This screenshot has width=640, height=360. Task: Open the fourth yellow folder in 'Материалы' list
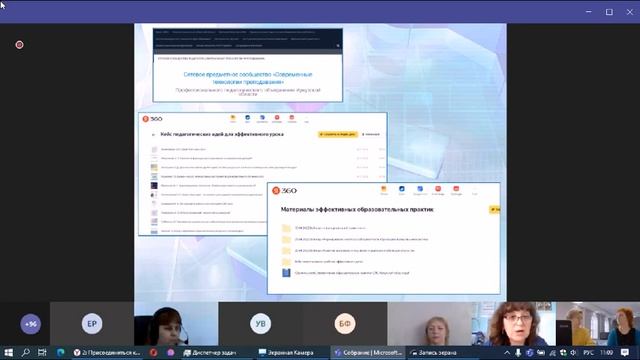click(x=286, y=261)
